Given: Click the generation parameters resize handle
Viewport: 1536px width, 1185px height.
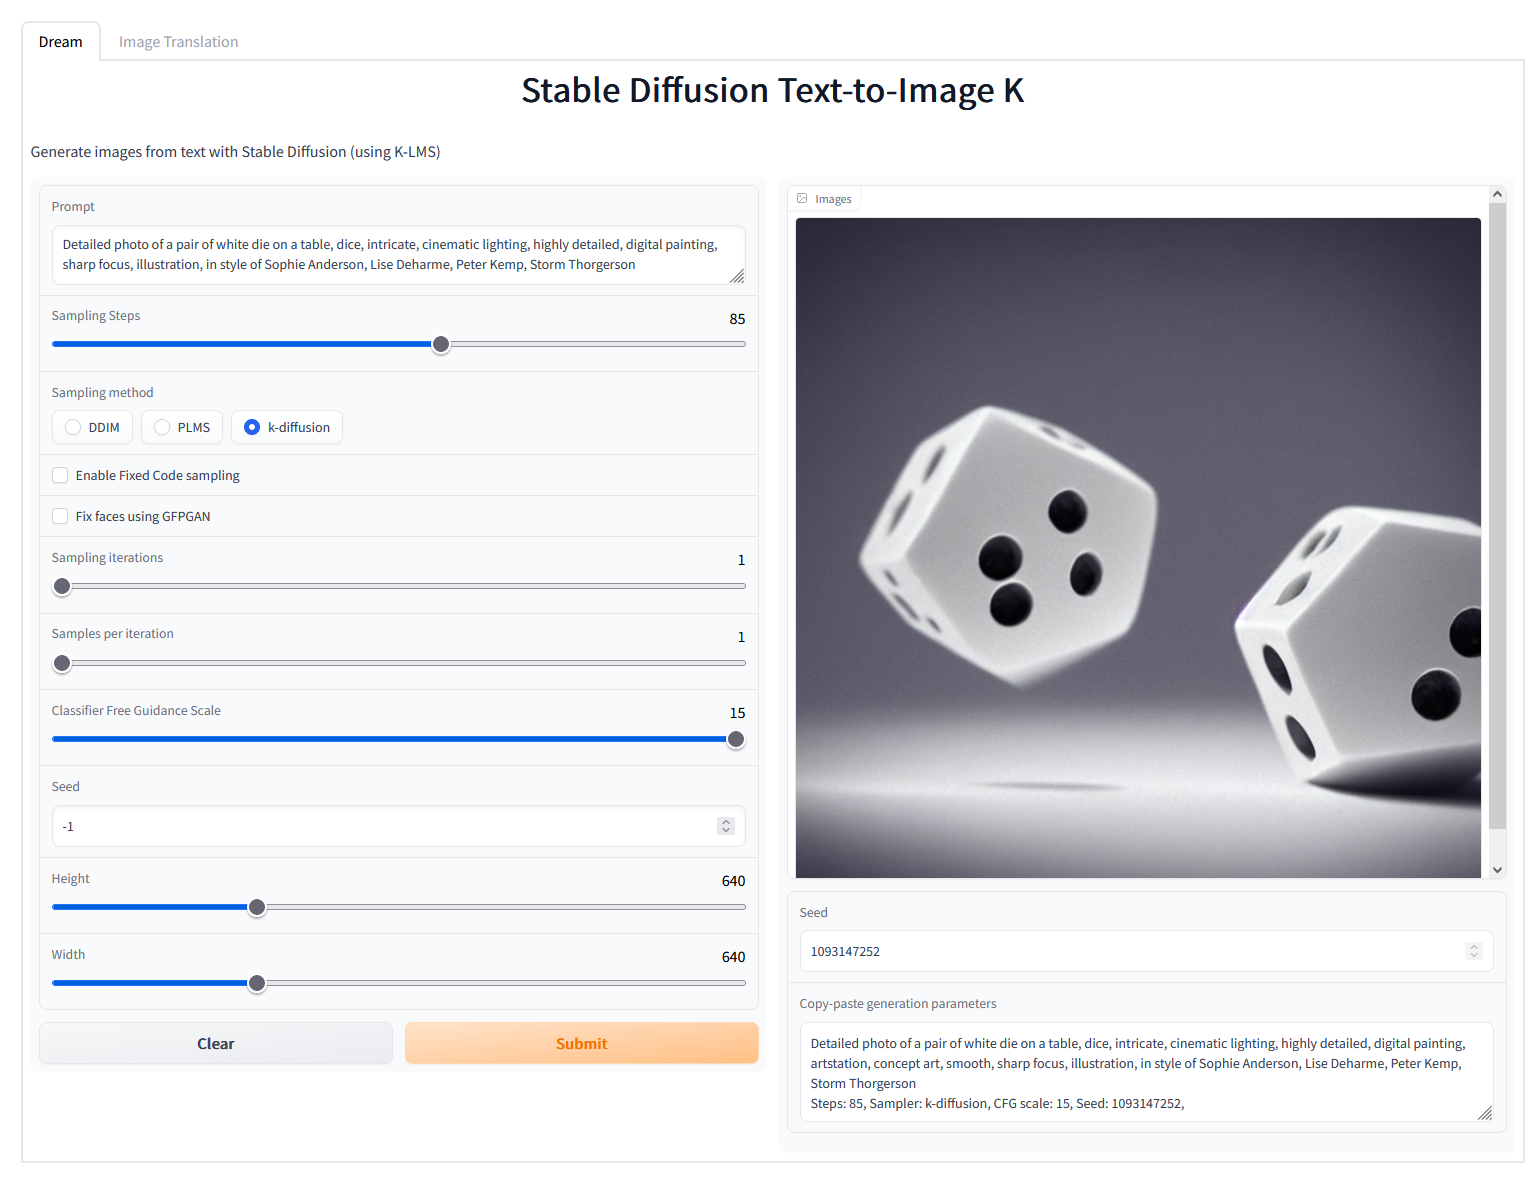Looking at the screenshot, I should tap(1485, 1113).
